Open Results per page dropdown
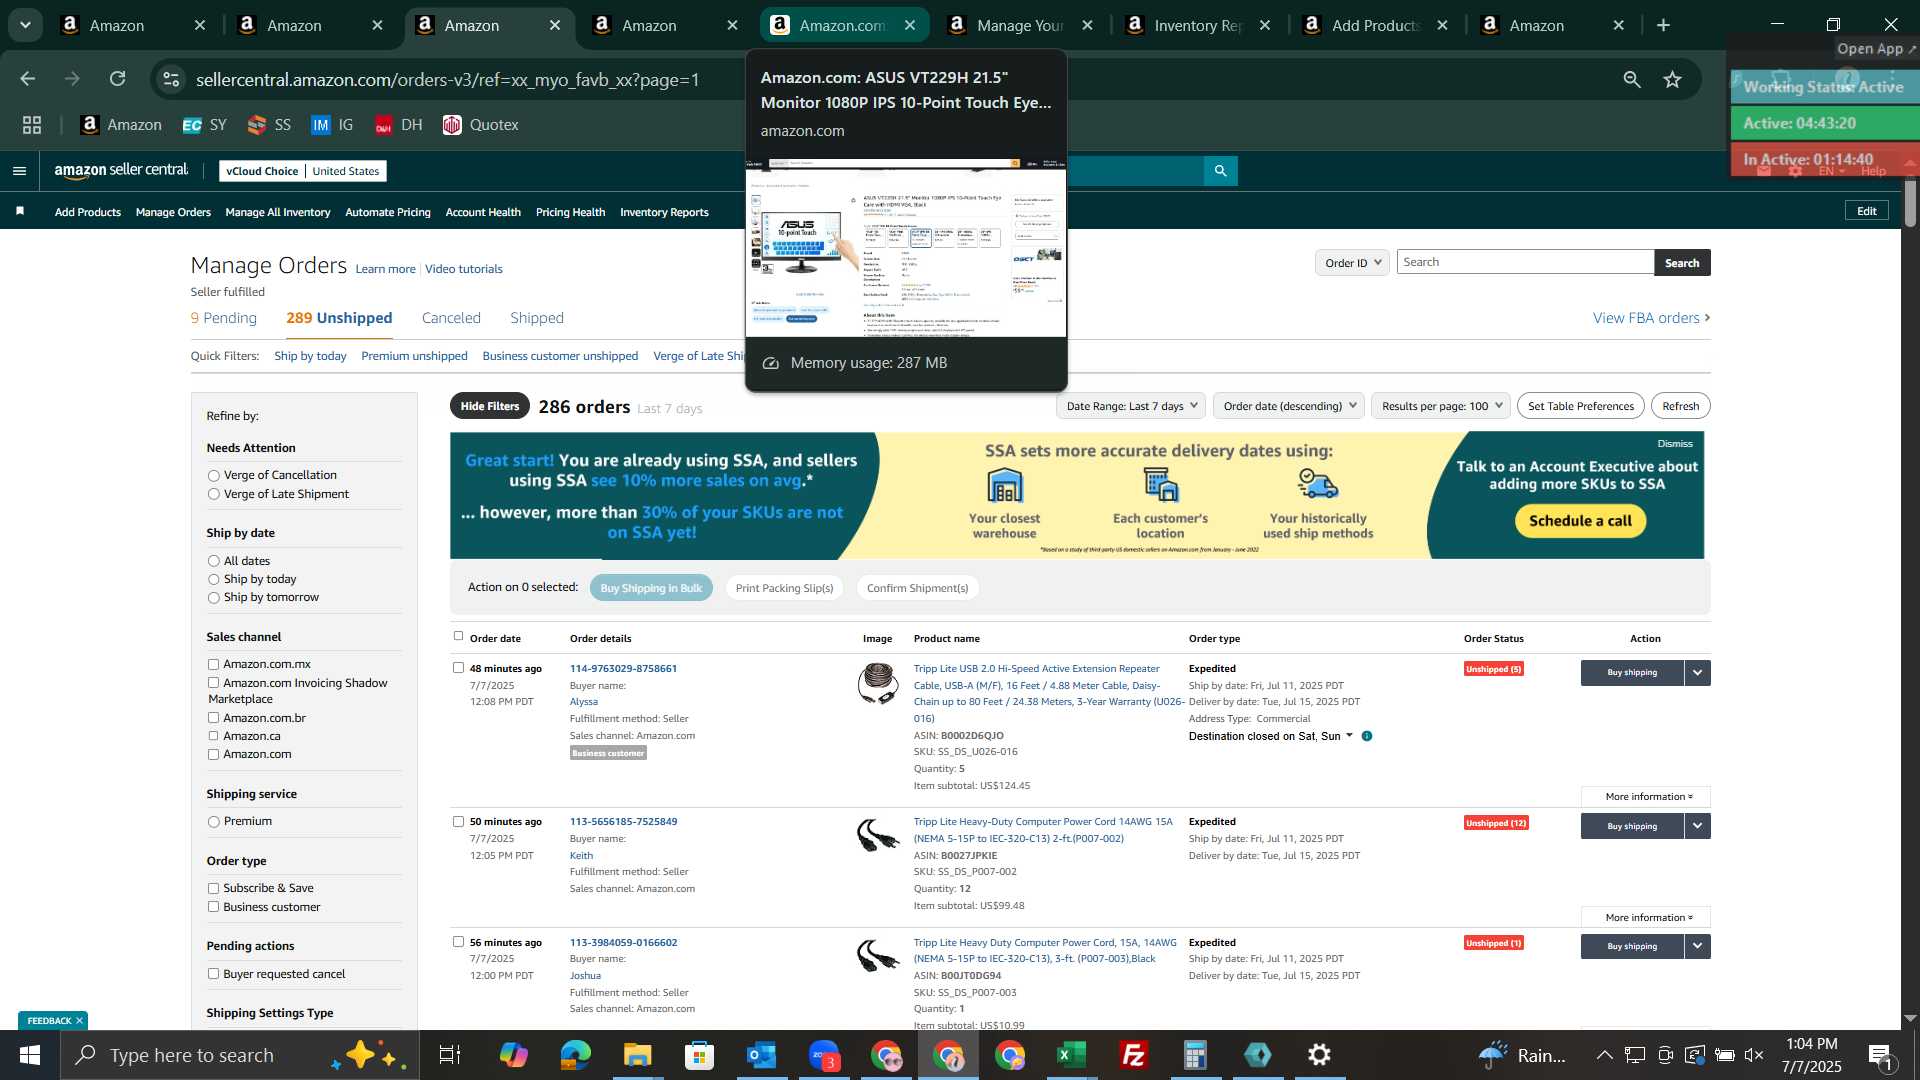Viewport: 1920px width, 1080px height. point(1441,406)
